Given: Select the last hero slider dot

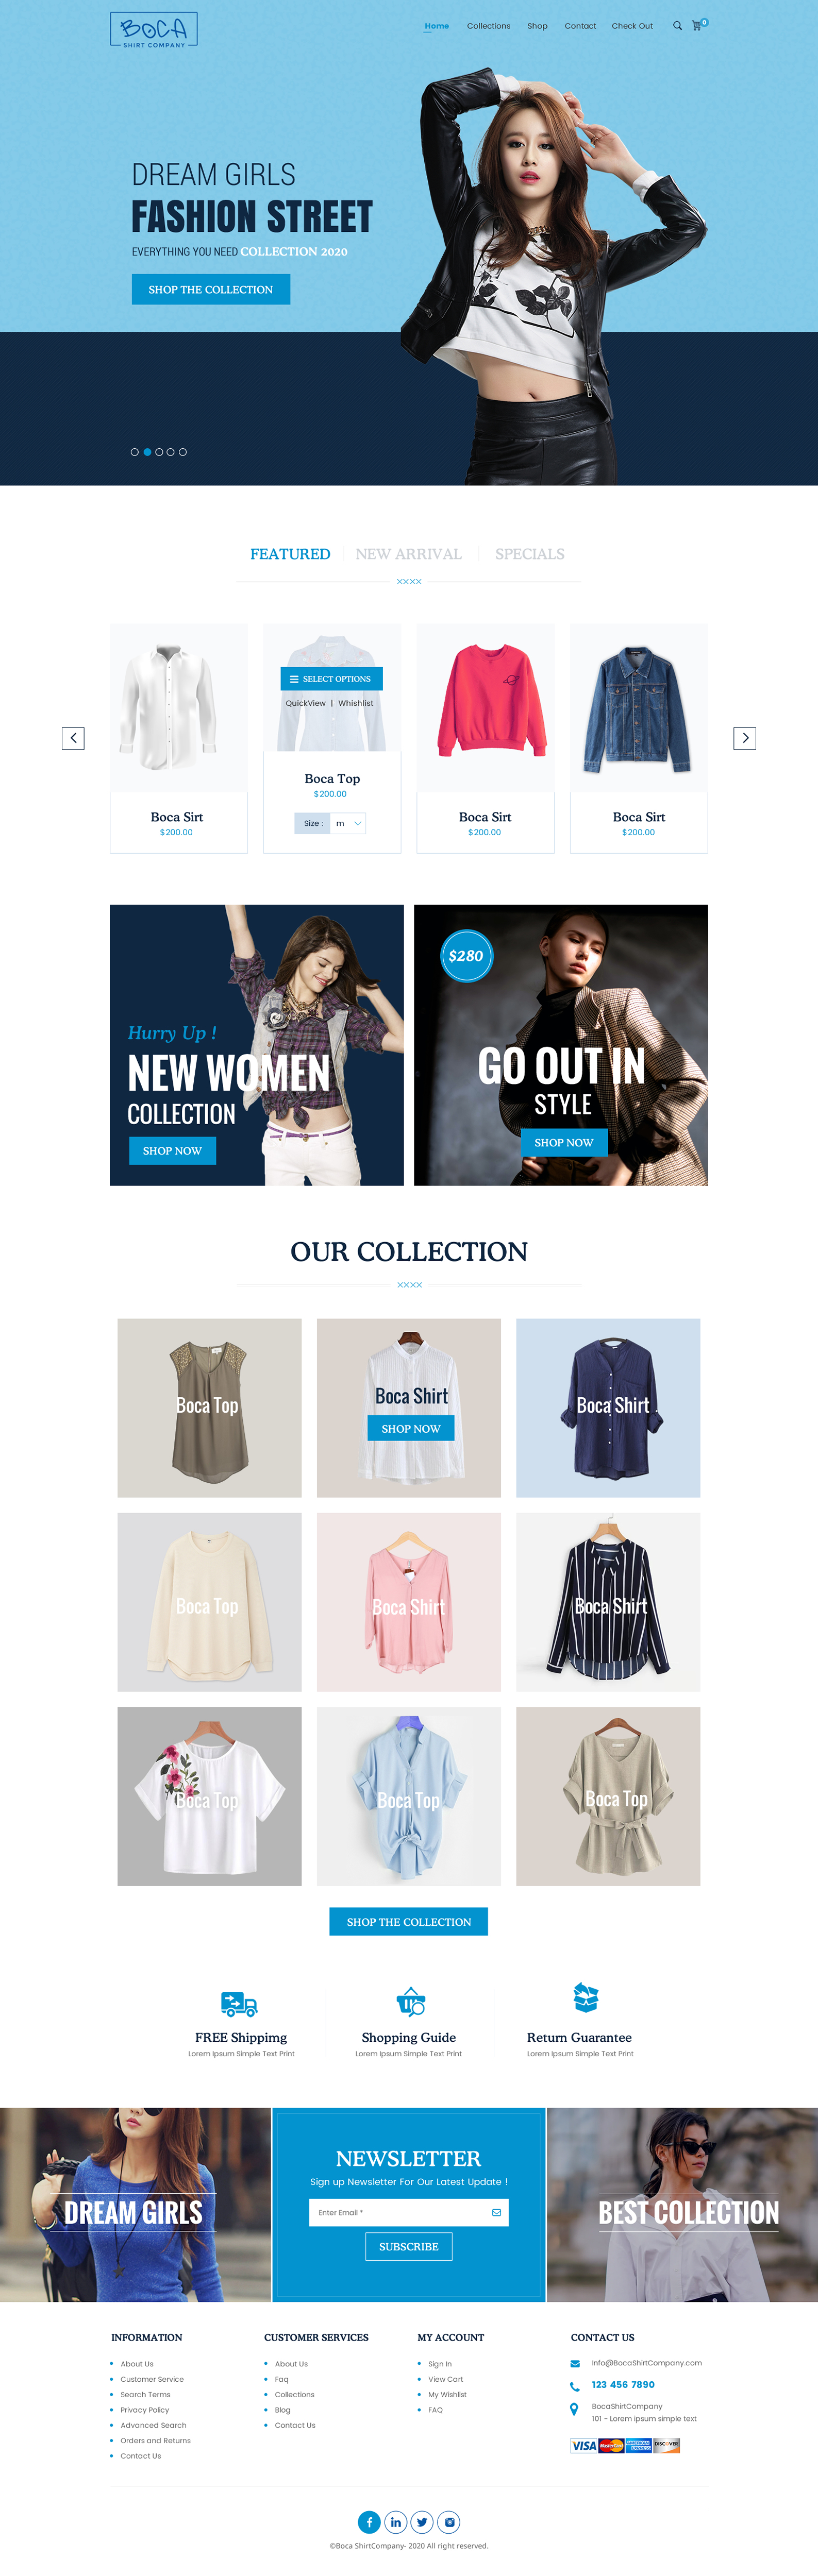Looking at the screenshot, I should pos(183,452).
